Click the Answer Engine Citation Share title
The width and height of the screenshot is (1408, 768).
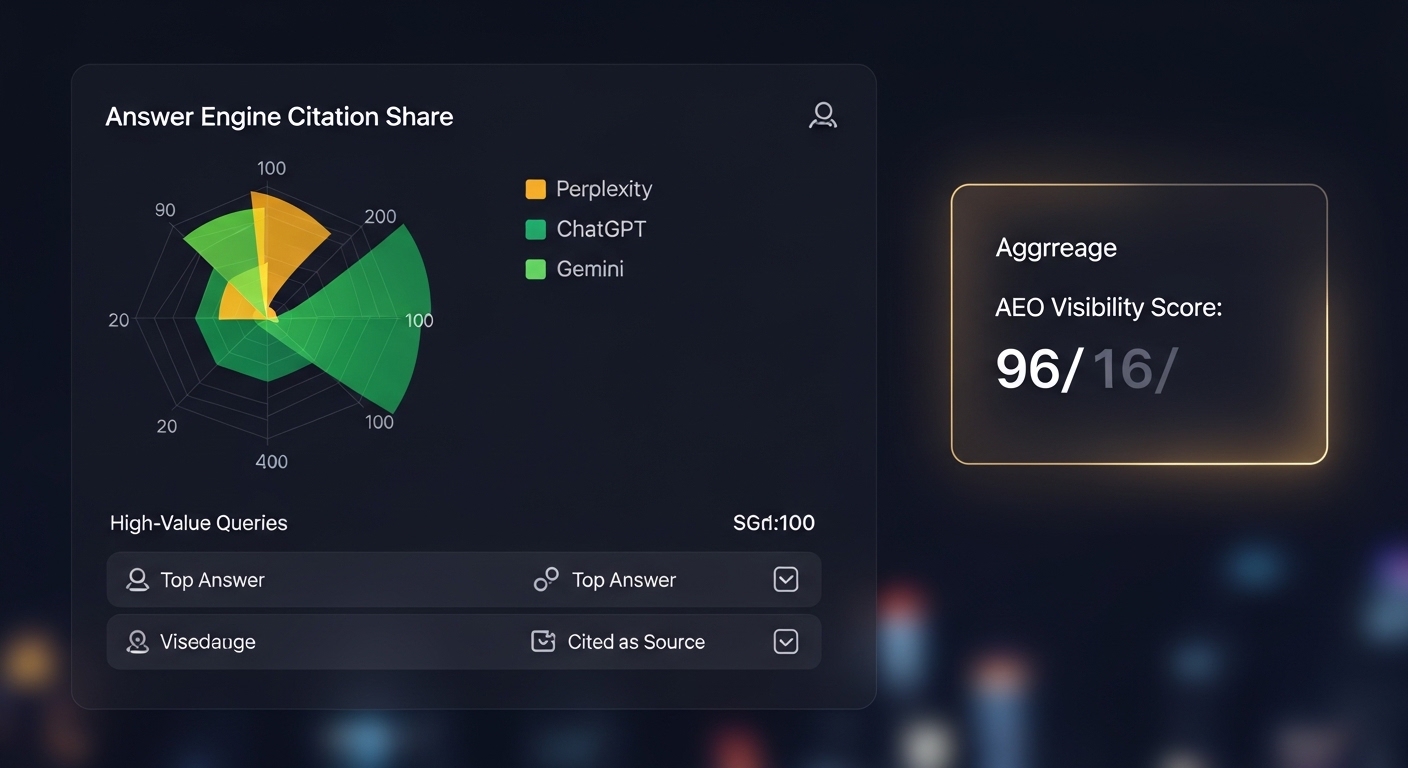[x=279, y=117]
